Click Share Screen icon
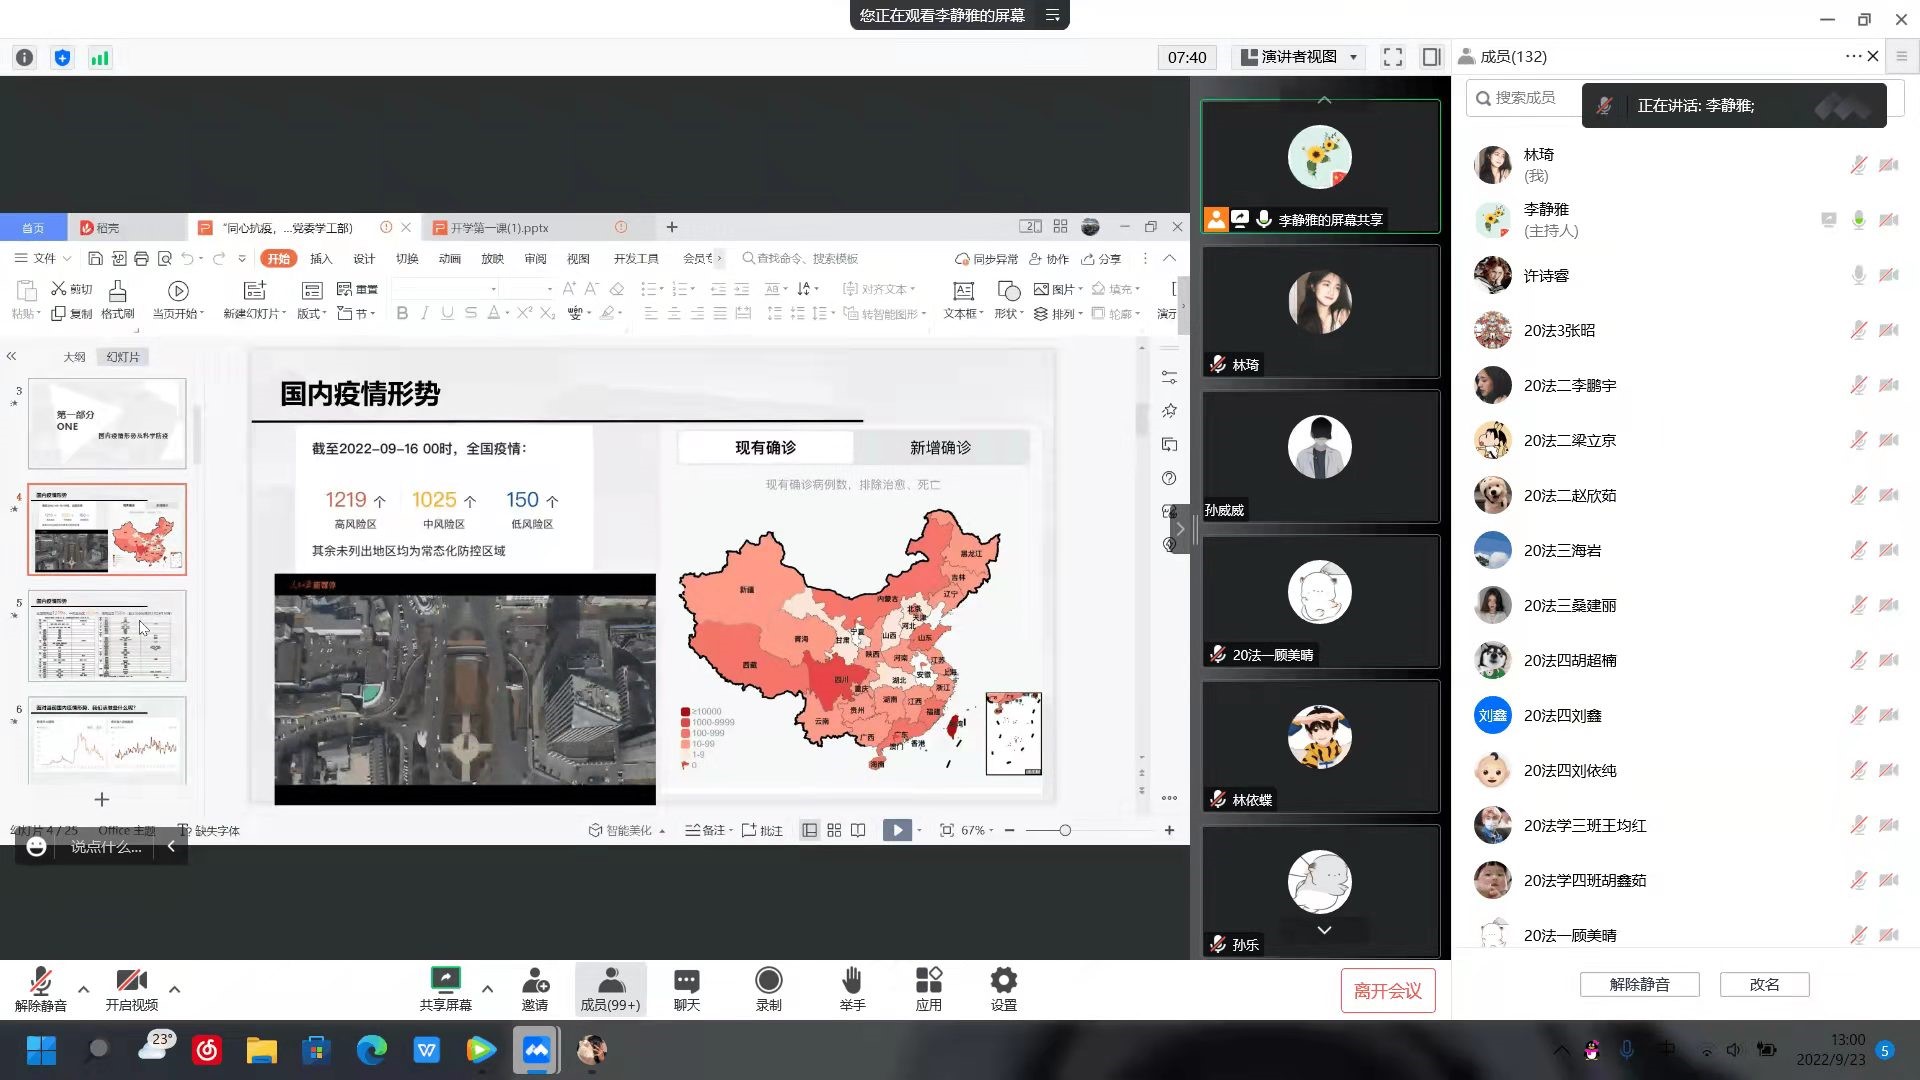 point(445,989)
